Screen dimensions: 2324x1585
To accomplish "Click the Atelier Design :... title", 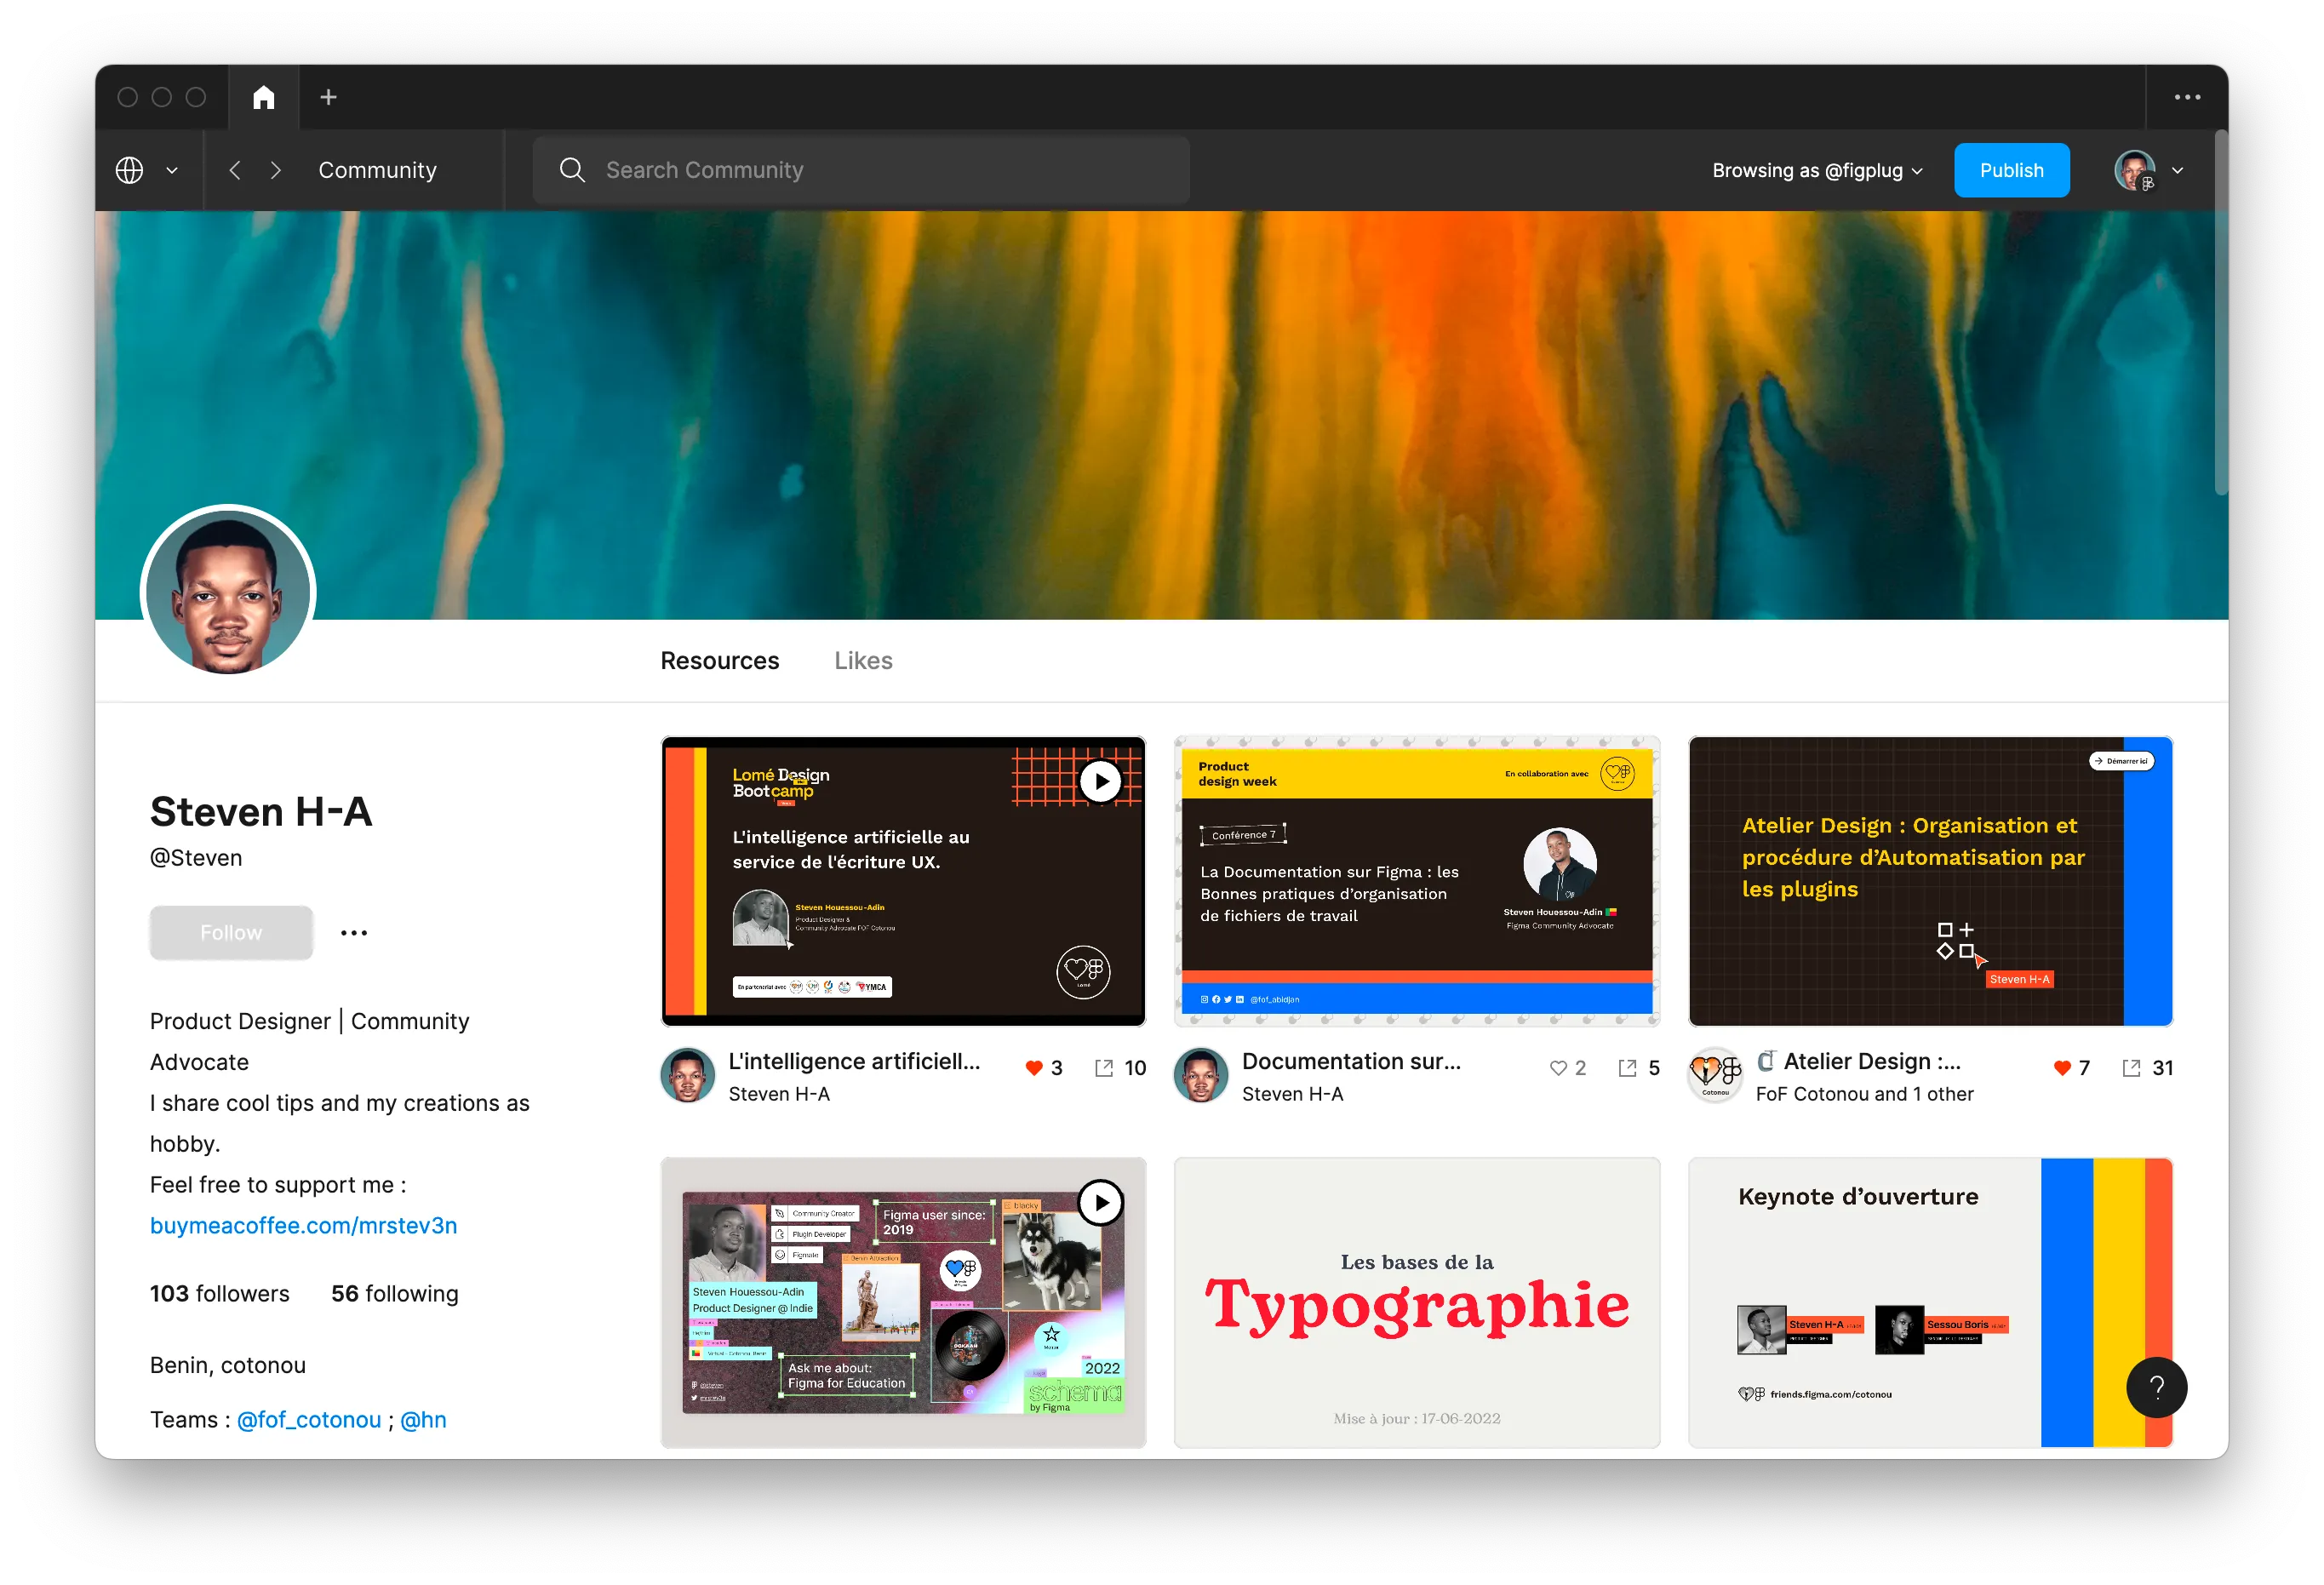I will pyautogui.click(x=1872, y=1062).
